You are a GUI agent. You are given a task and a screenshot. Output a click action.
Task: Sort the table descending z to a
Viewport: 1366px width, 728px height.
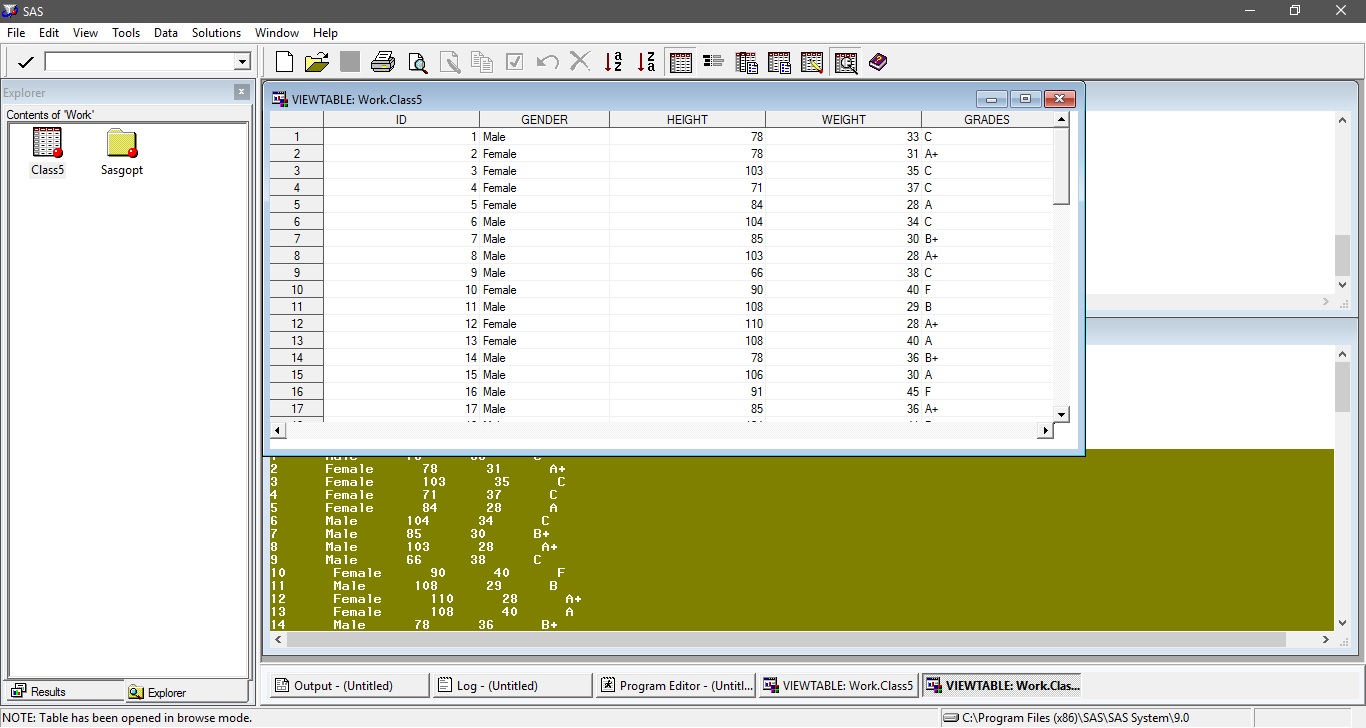pos(646,61)
